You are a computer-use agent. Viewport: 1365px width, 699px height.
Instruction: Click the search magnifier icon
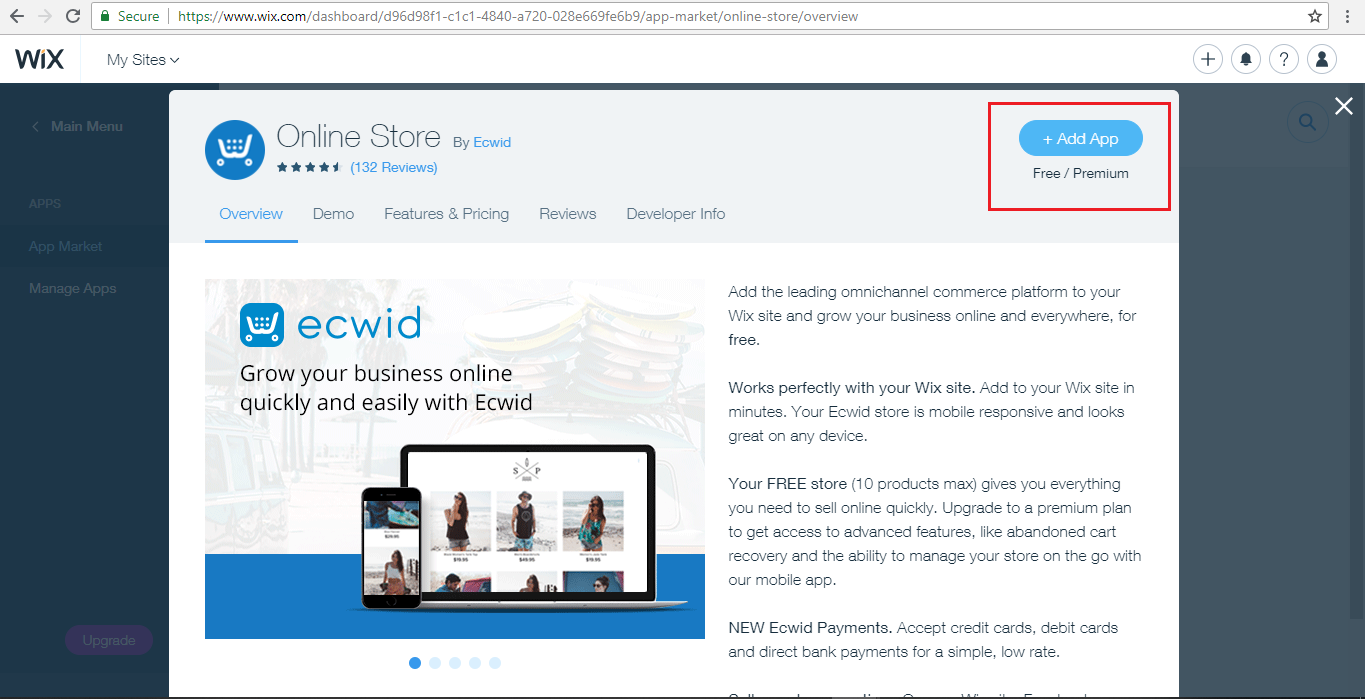coord(1307,122)
